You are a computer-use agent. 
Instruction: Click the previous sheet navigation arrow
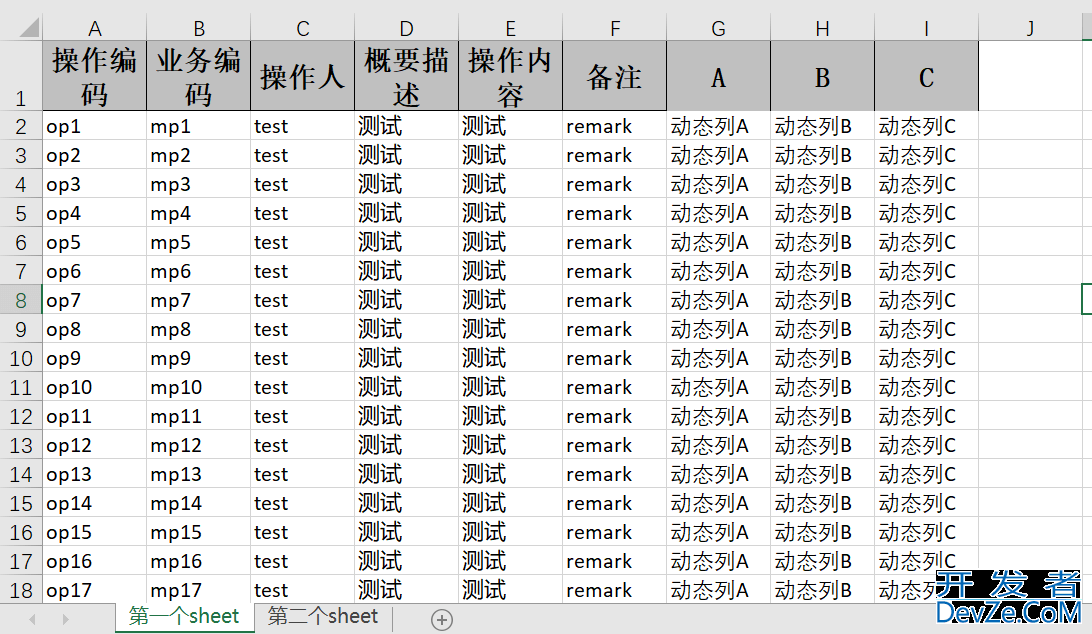click(x=32, y=620)
